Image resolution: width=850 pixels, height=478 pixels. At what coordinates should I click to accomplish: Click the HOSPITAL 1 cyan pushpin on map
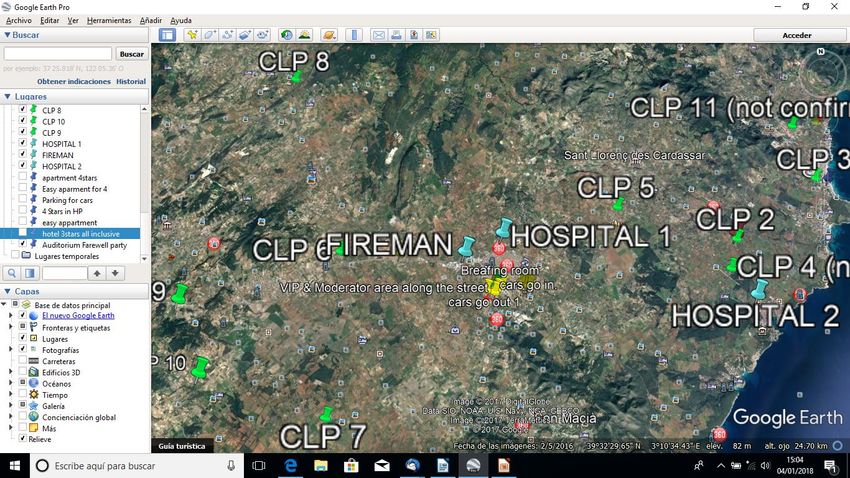(x=504, y=228)
